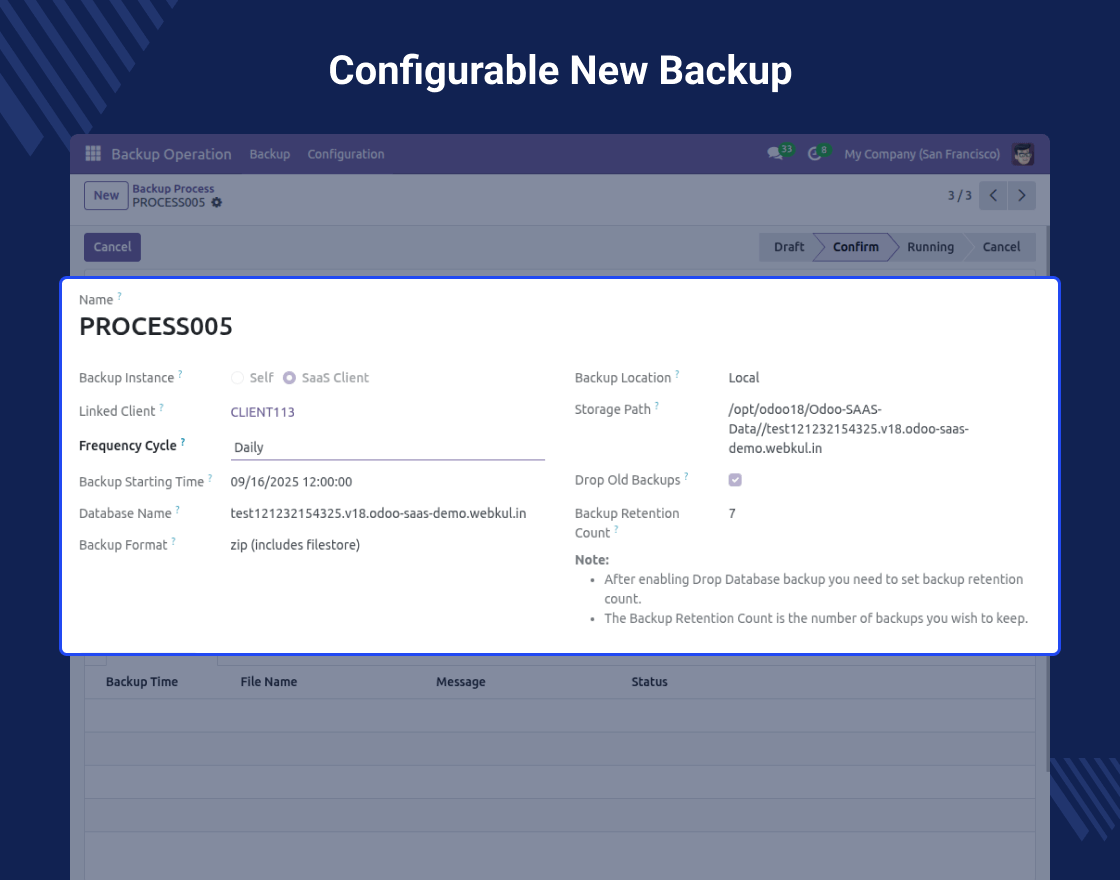Click help mark beside Backup Format
The width and height of the screenshot is (1120, 880).
pos(174,541)
